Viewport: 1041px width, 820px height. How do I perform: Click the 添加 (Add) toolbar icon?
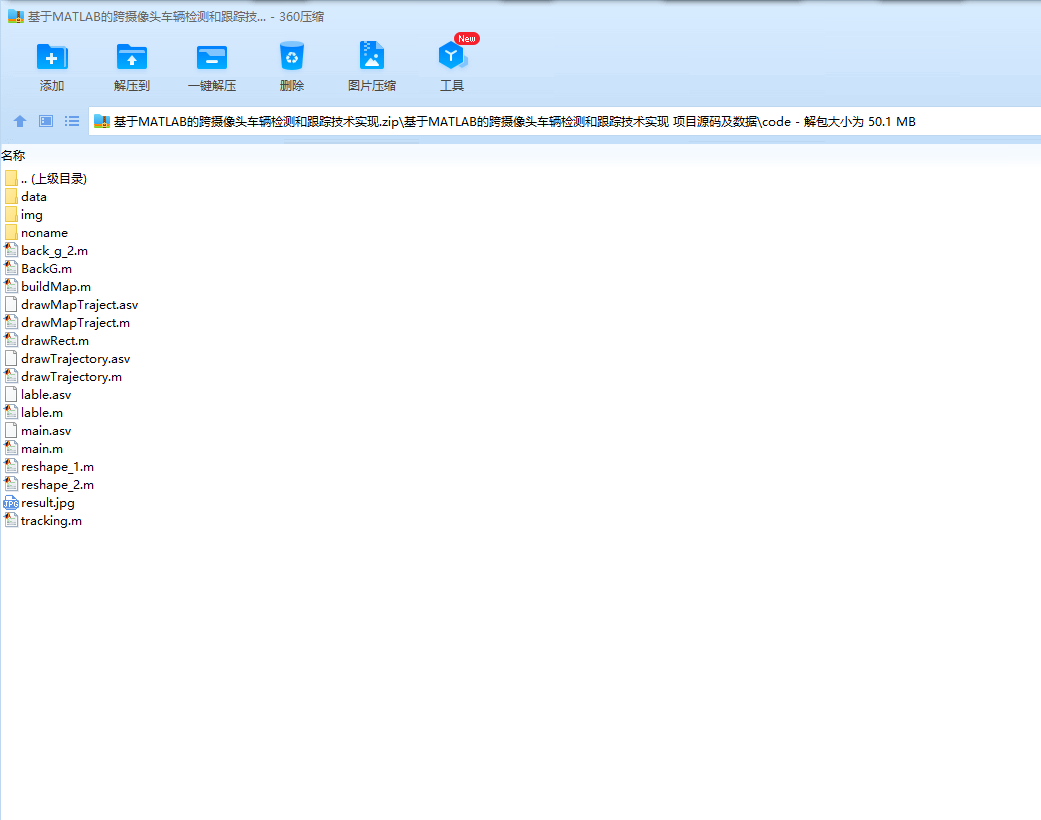[x=52, y=57]
